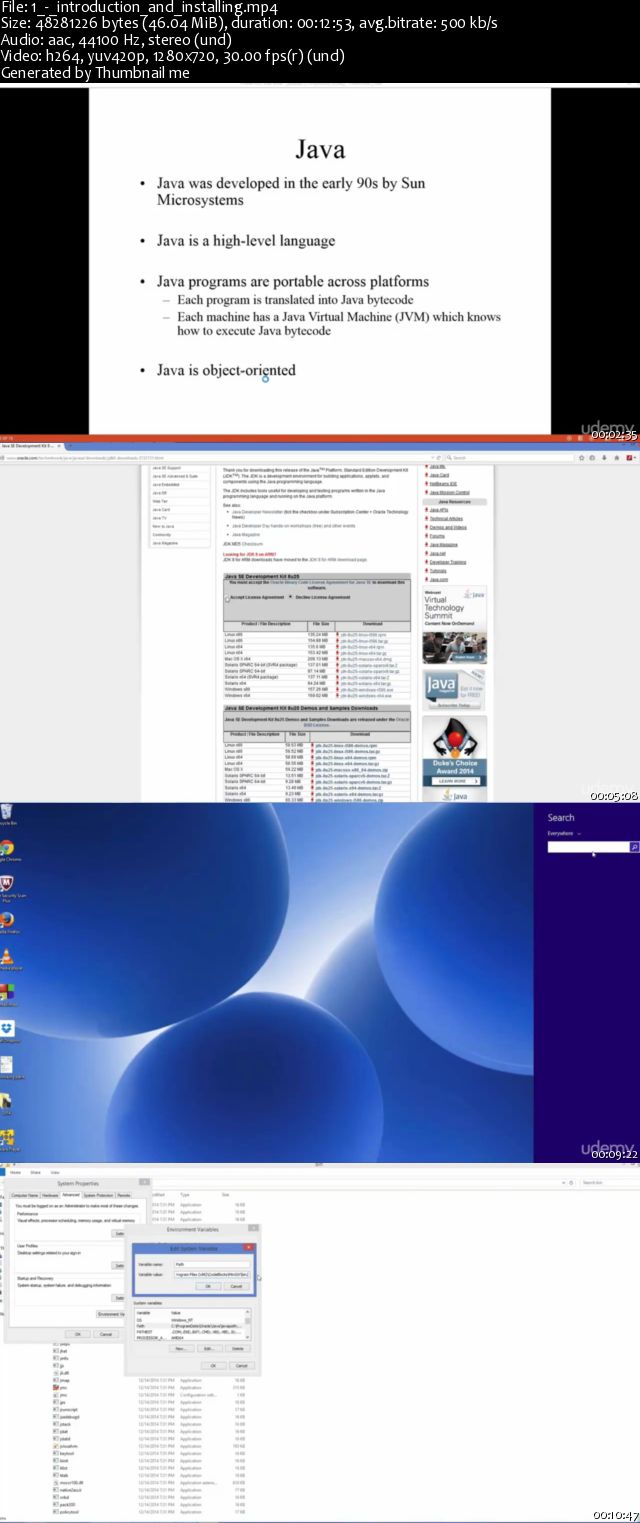
Task: Click Duke's Choice Award 2014 banner
Action: point(453,758)
